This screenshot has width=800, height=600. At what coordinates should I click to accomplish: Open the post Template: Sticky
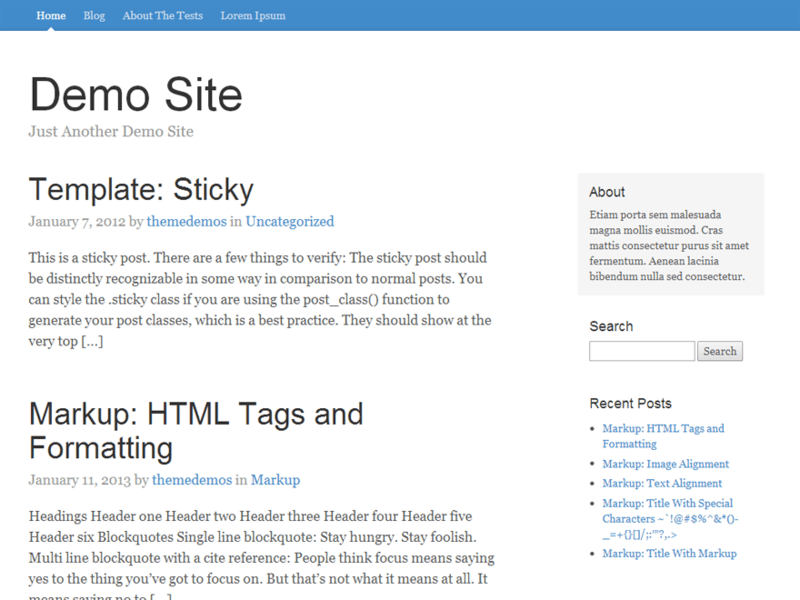point(141,189)
